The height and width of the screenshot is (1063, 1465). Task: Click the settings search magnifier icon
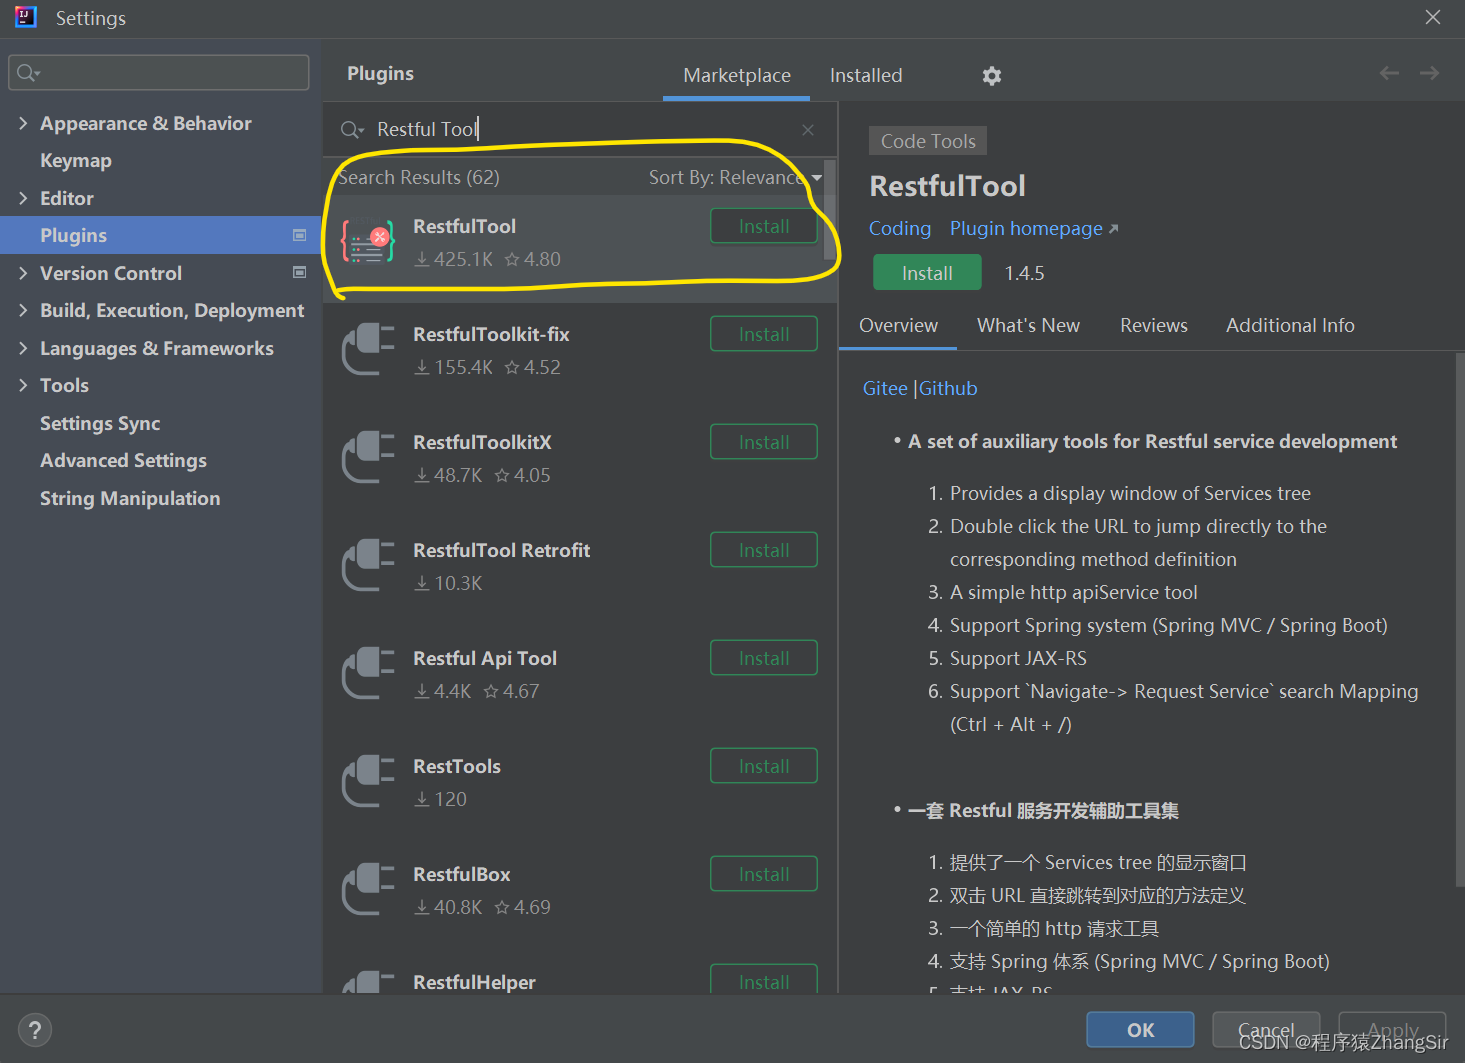pos(28,73)
